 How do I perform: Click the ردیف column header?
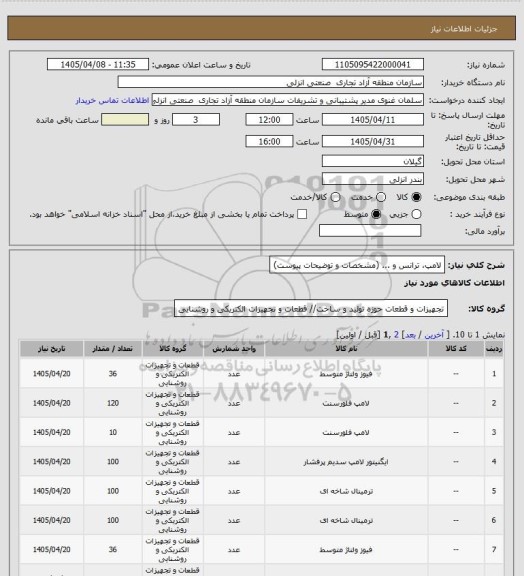tap(494, 349)
